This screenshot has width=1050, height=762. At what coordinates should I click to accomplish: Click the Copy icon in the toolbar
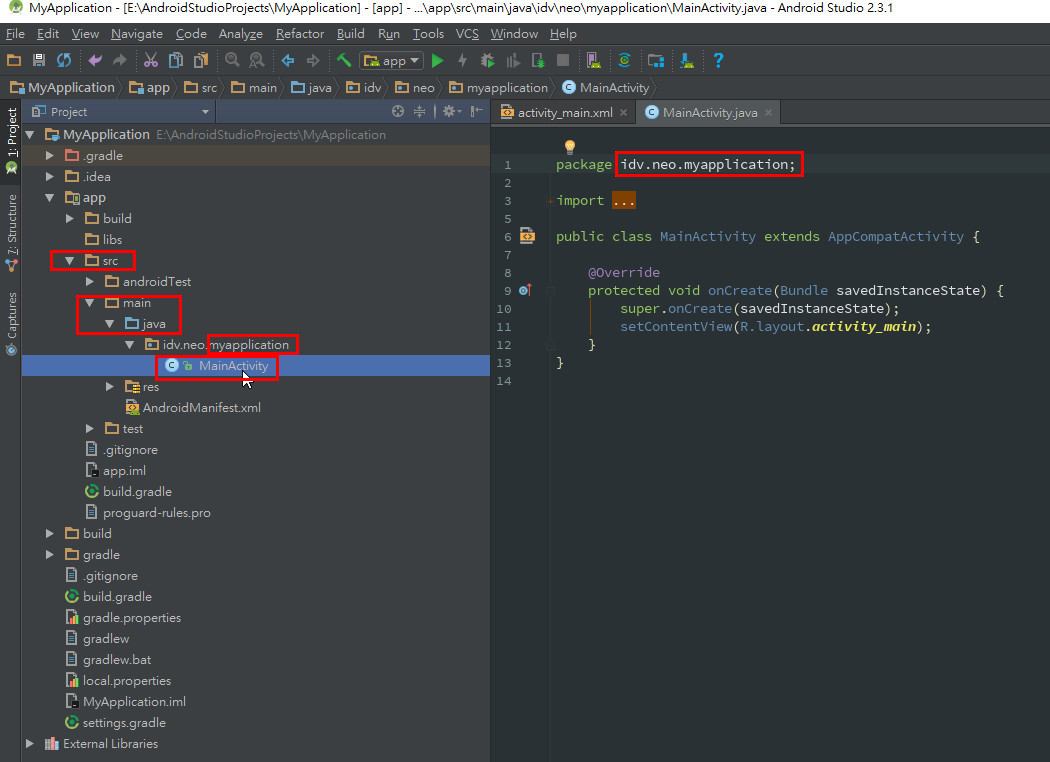[175, 61]
